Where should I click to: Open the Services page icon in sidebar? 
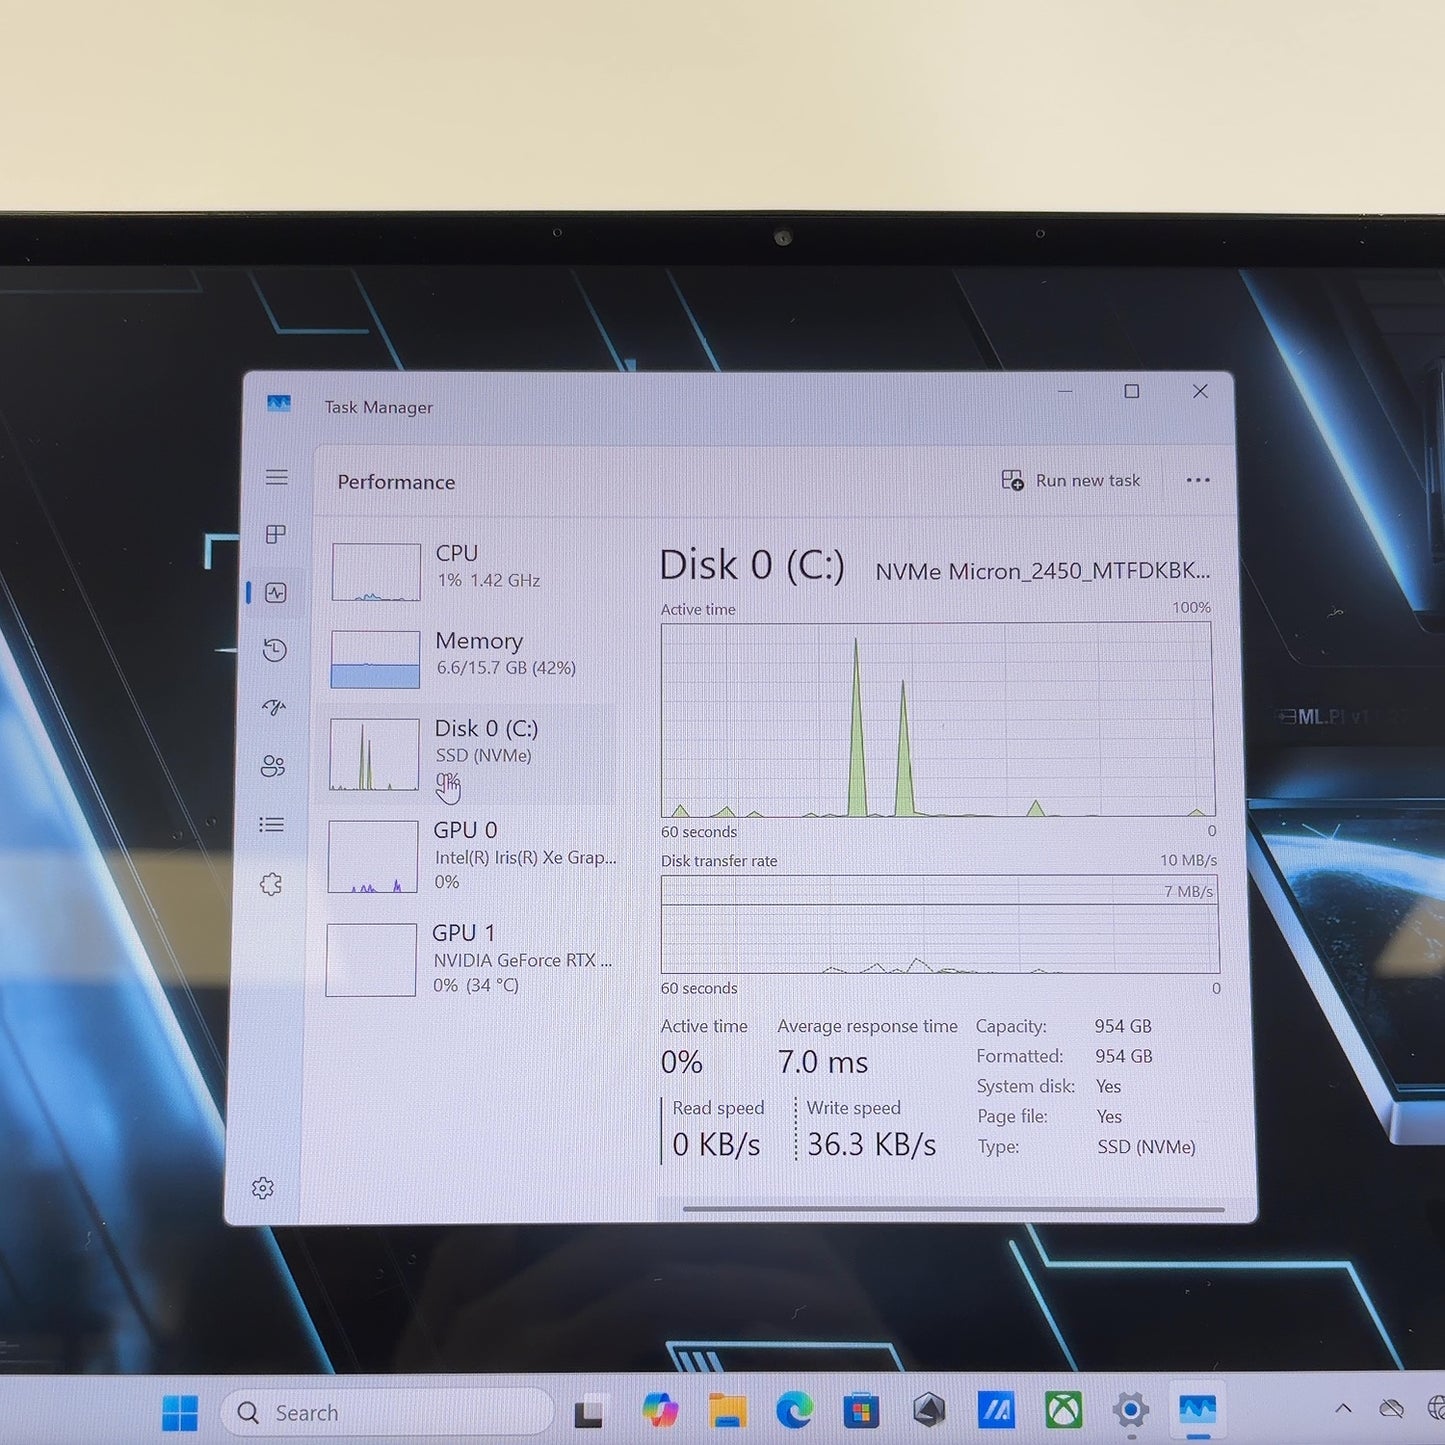coord(270,885)
